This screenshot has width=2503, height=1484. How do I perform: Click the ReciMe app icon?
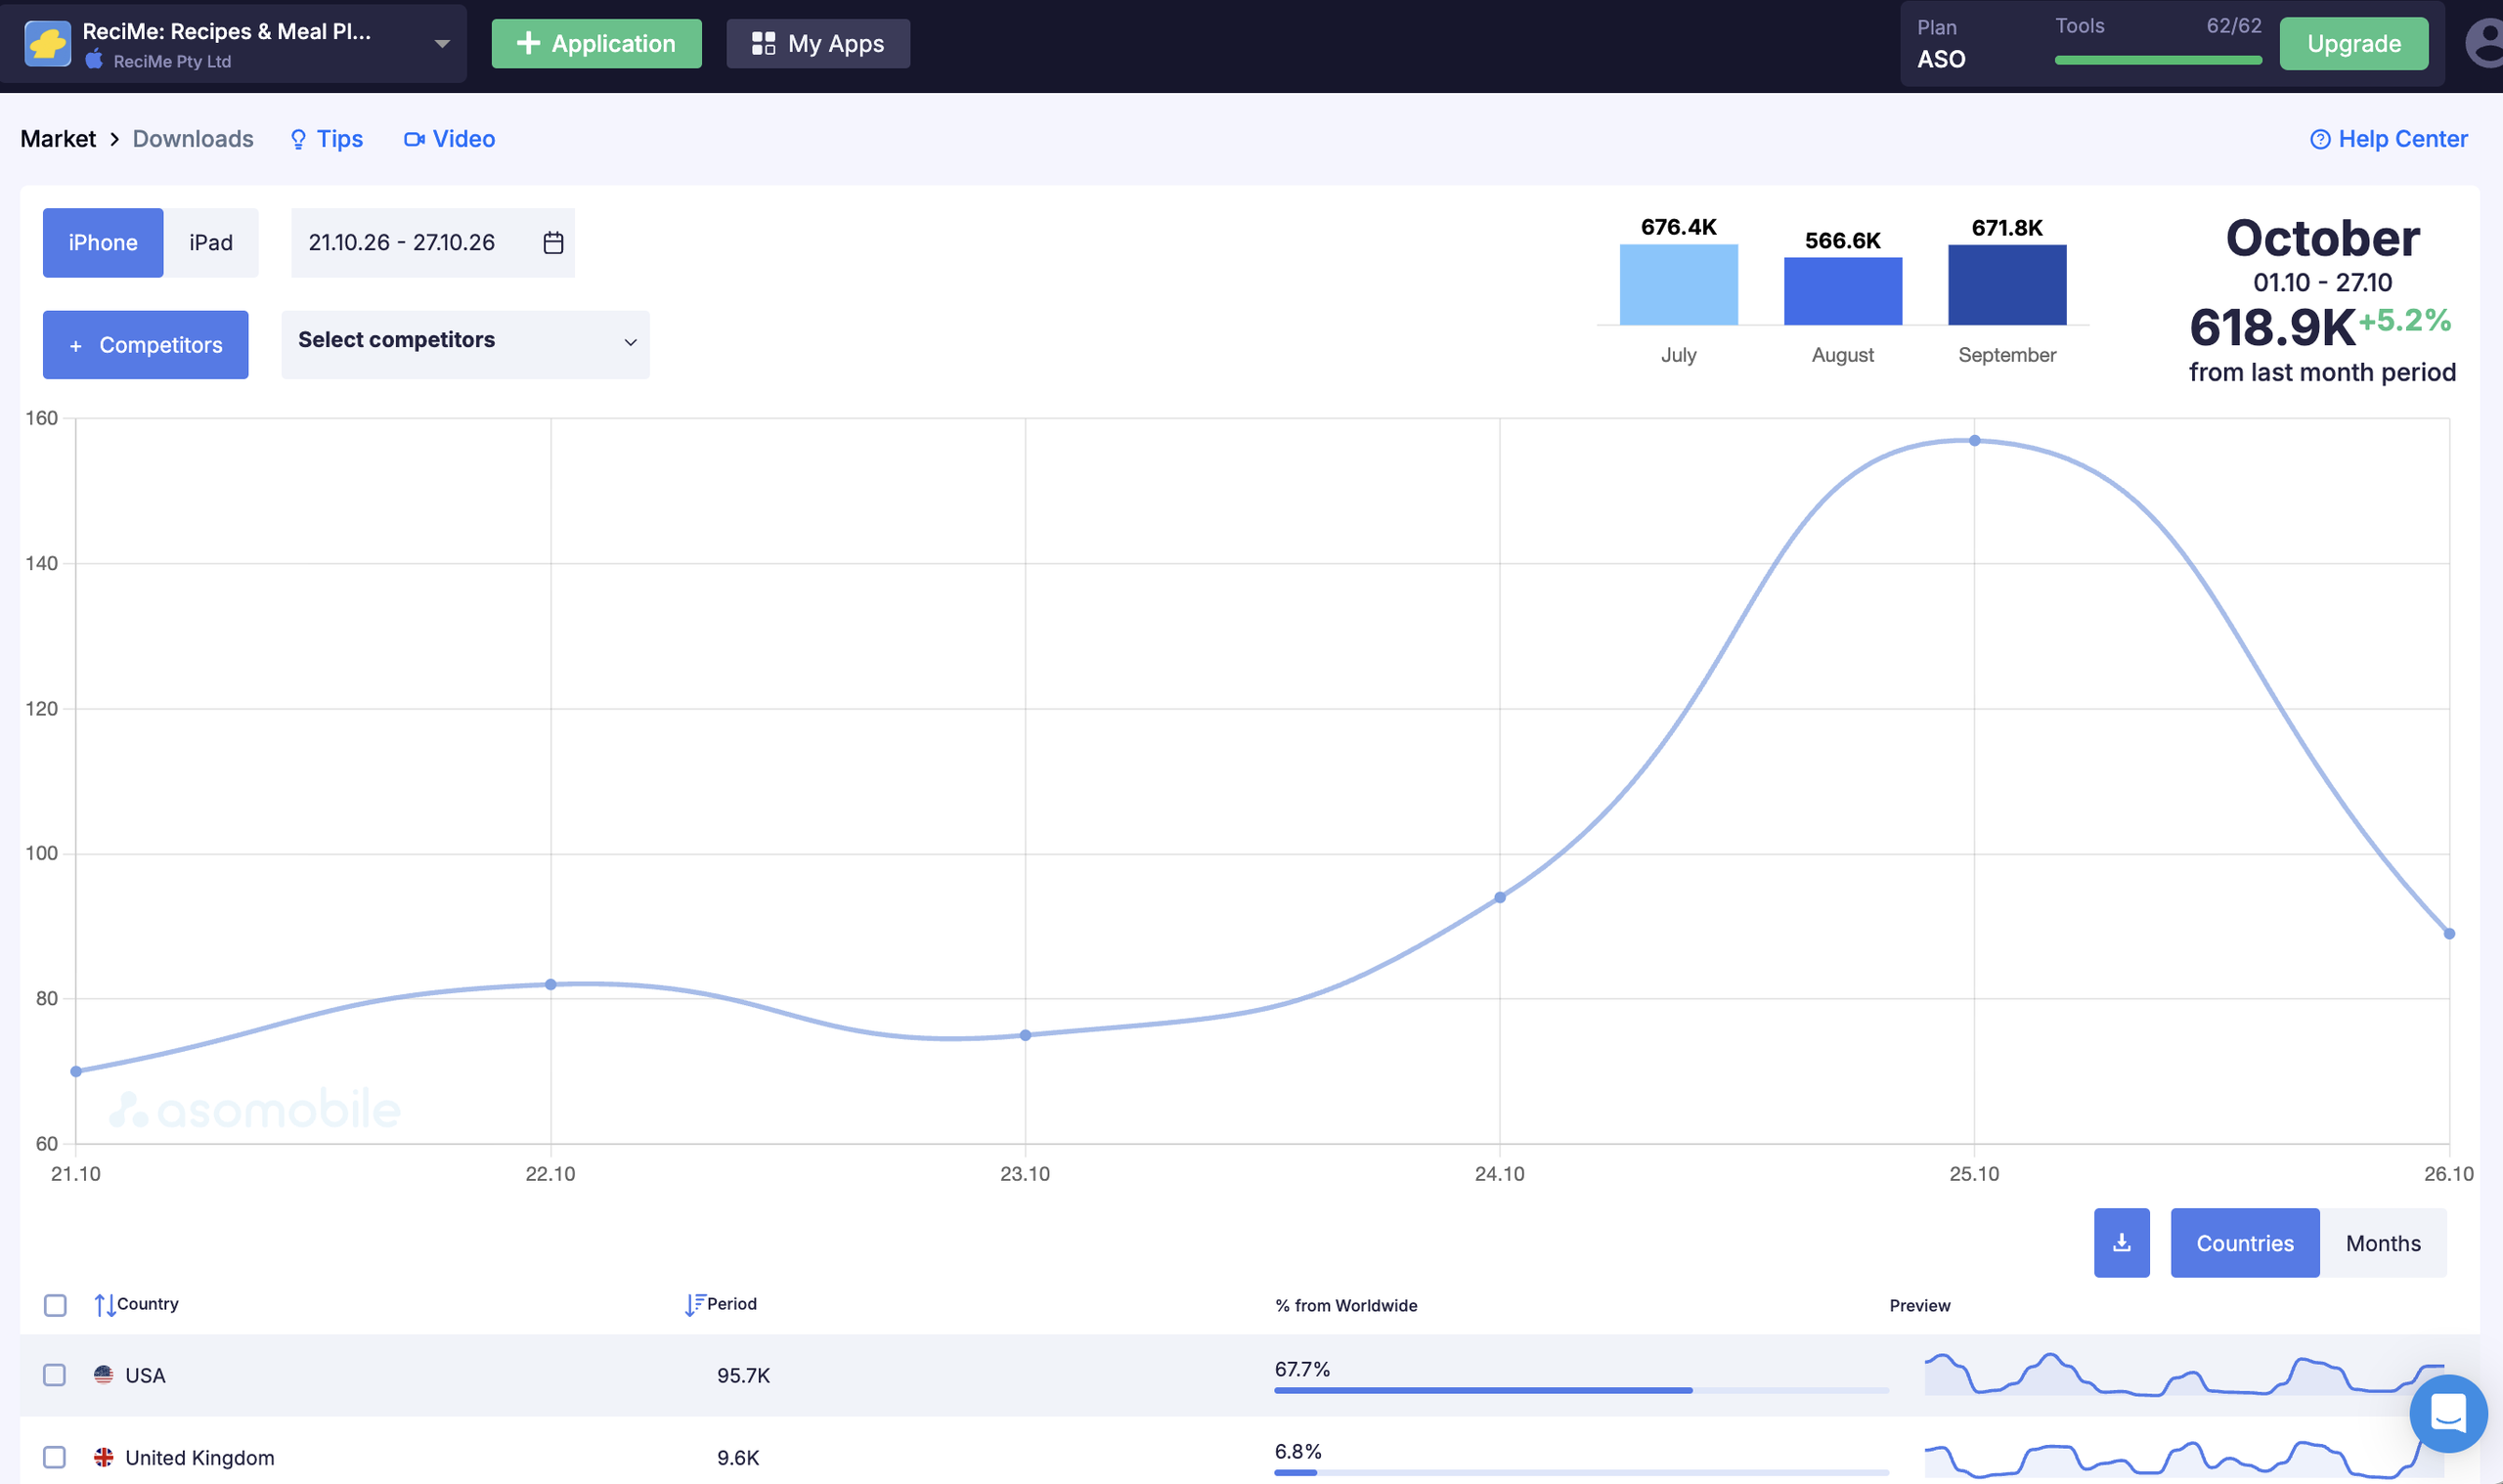click(47, 44)
